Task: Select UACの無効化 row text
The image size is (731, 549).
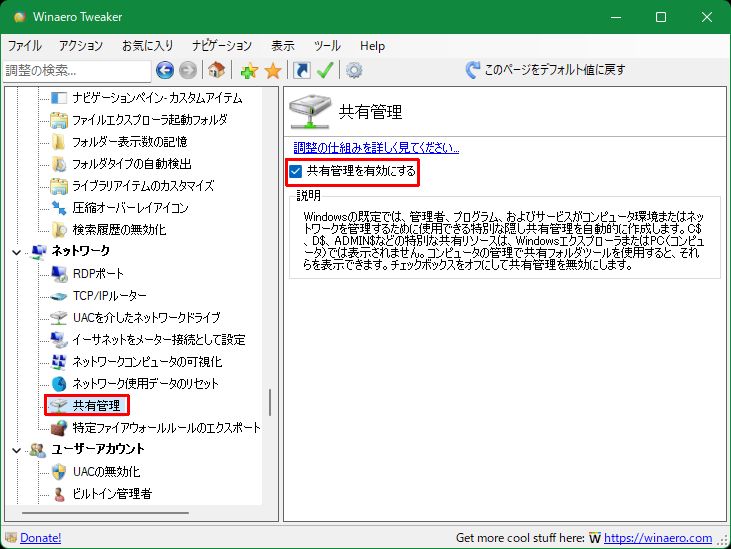Action: pos(106,472)
